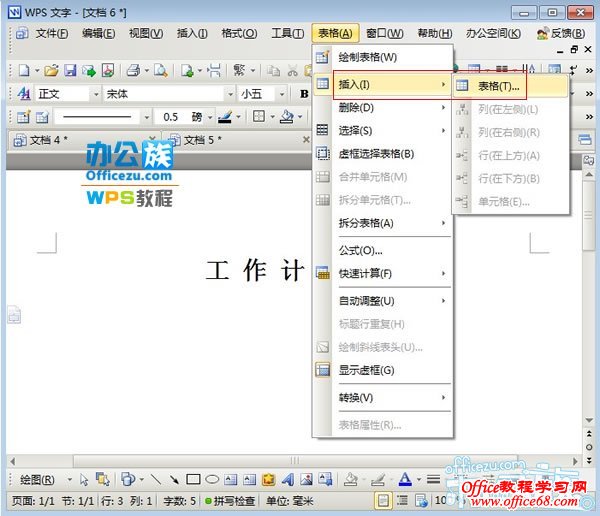This screenshot has height=516, width=600.
Task: Click the Bold formatting button
Action: pos(304,93)
